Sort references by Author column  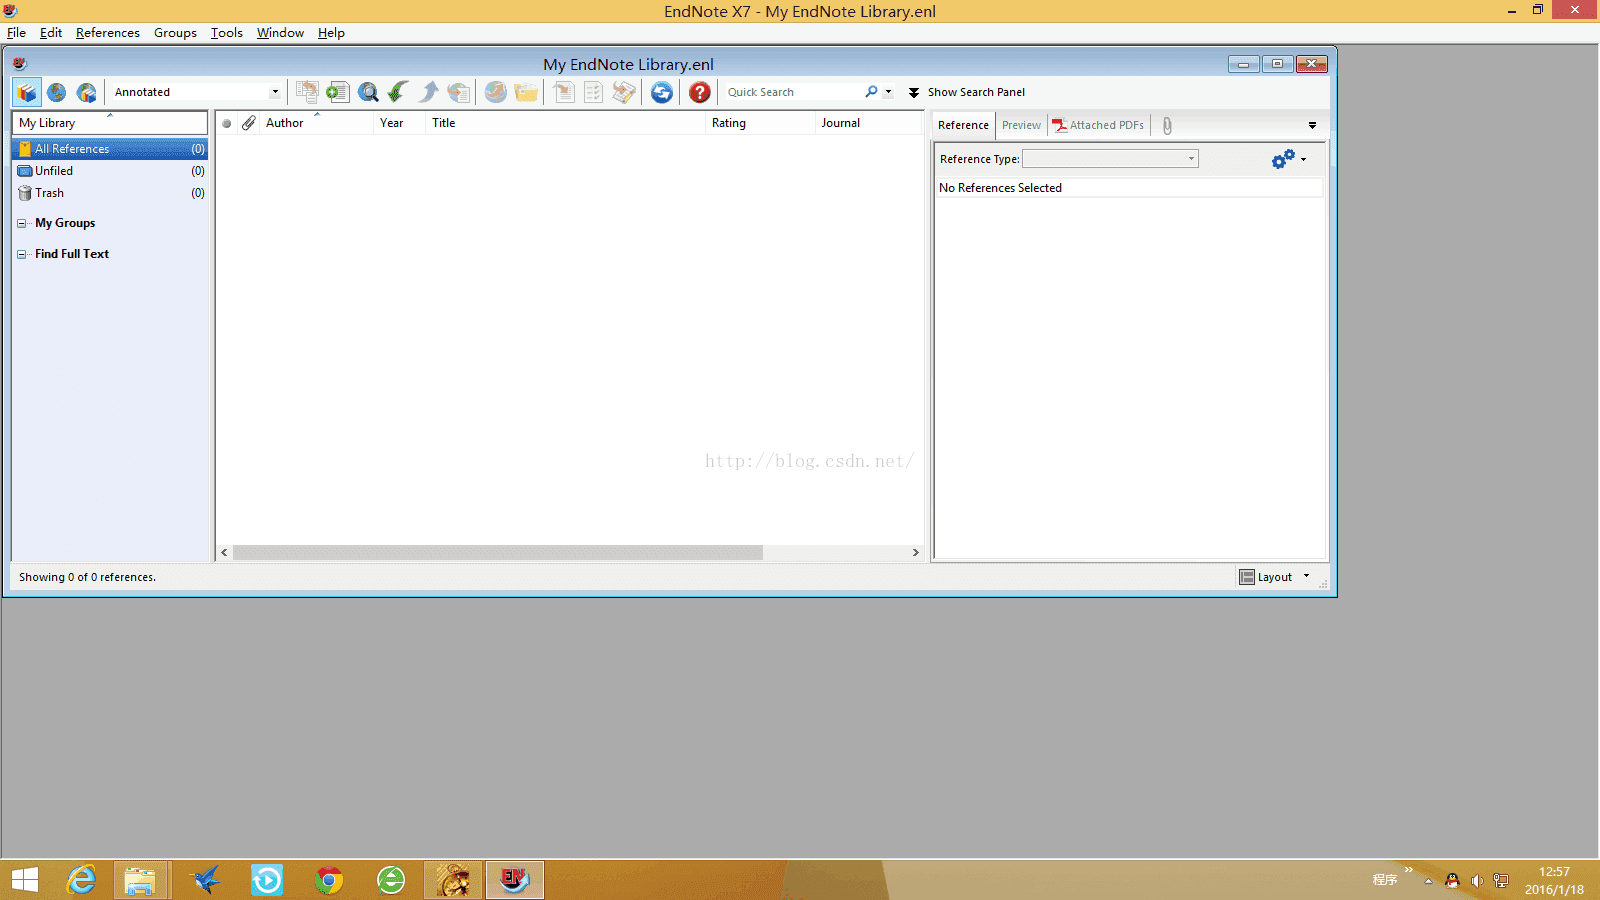pyautogui.click(x=316, y=123)
